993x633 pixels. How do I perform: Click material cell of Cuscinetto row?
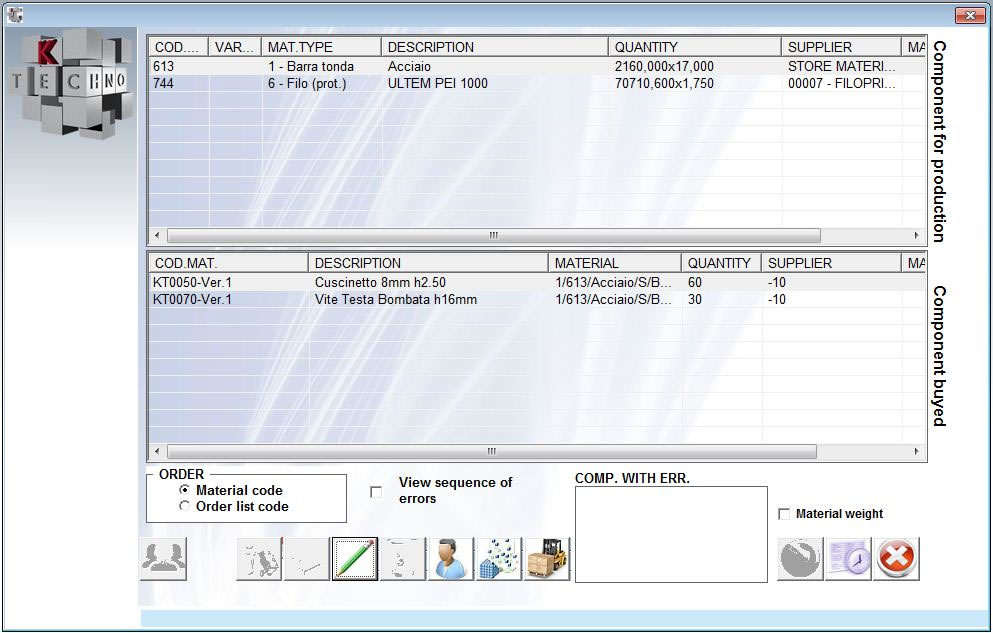(x=613, y=282)
